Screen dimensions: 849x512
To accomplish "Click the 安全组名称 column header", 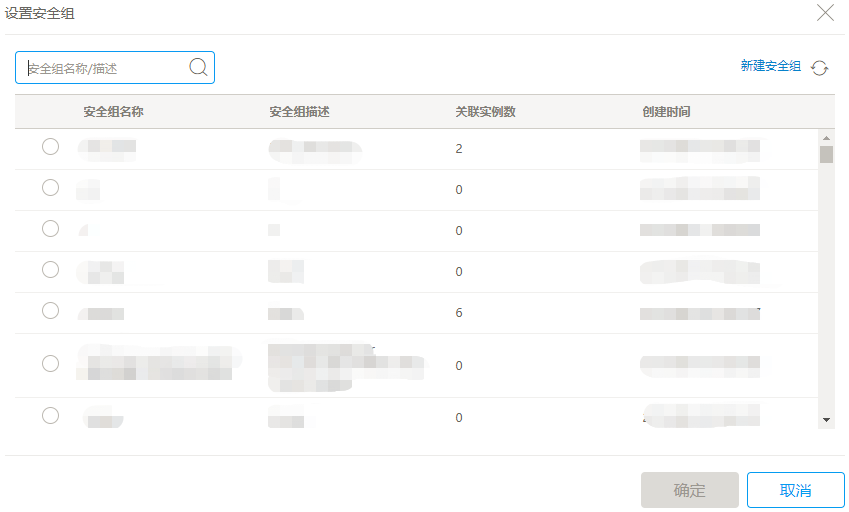I will (x=113, y=111).
